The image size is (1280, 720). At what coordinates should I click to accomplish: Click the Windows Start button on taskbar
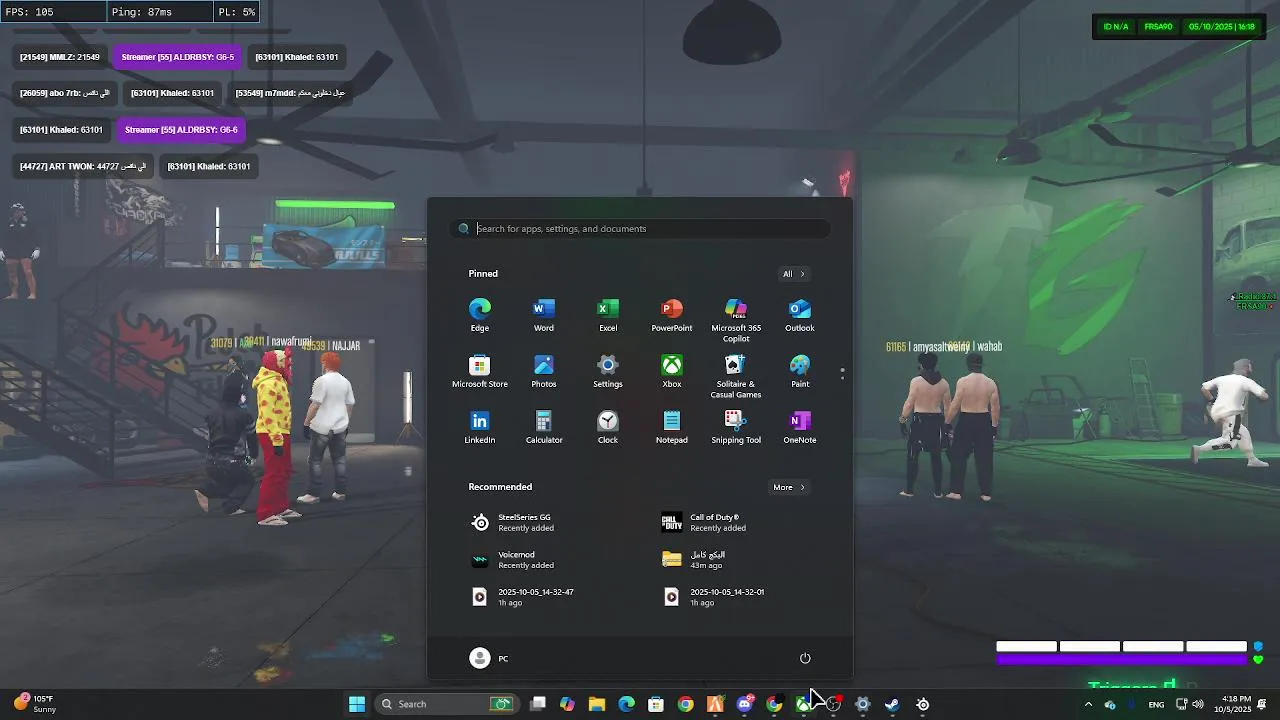pyautogui.click(x=357, y=704)
